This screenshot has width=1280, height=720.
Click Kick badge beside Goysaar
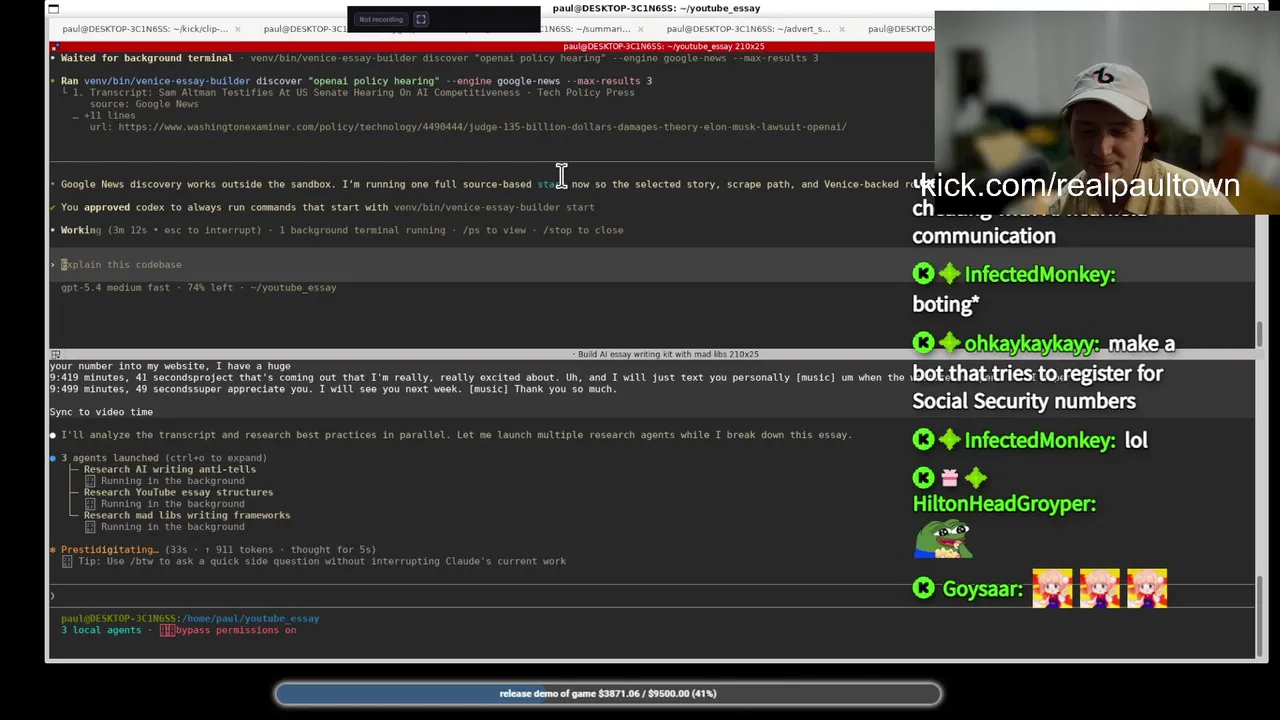point(923,589)
